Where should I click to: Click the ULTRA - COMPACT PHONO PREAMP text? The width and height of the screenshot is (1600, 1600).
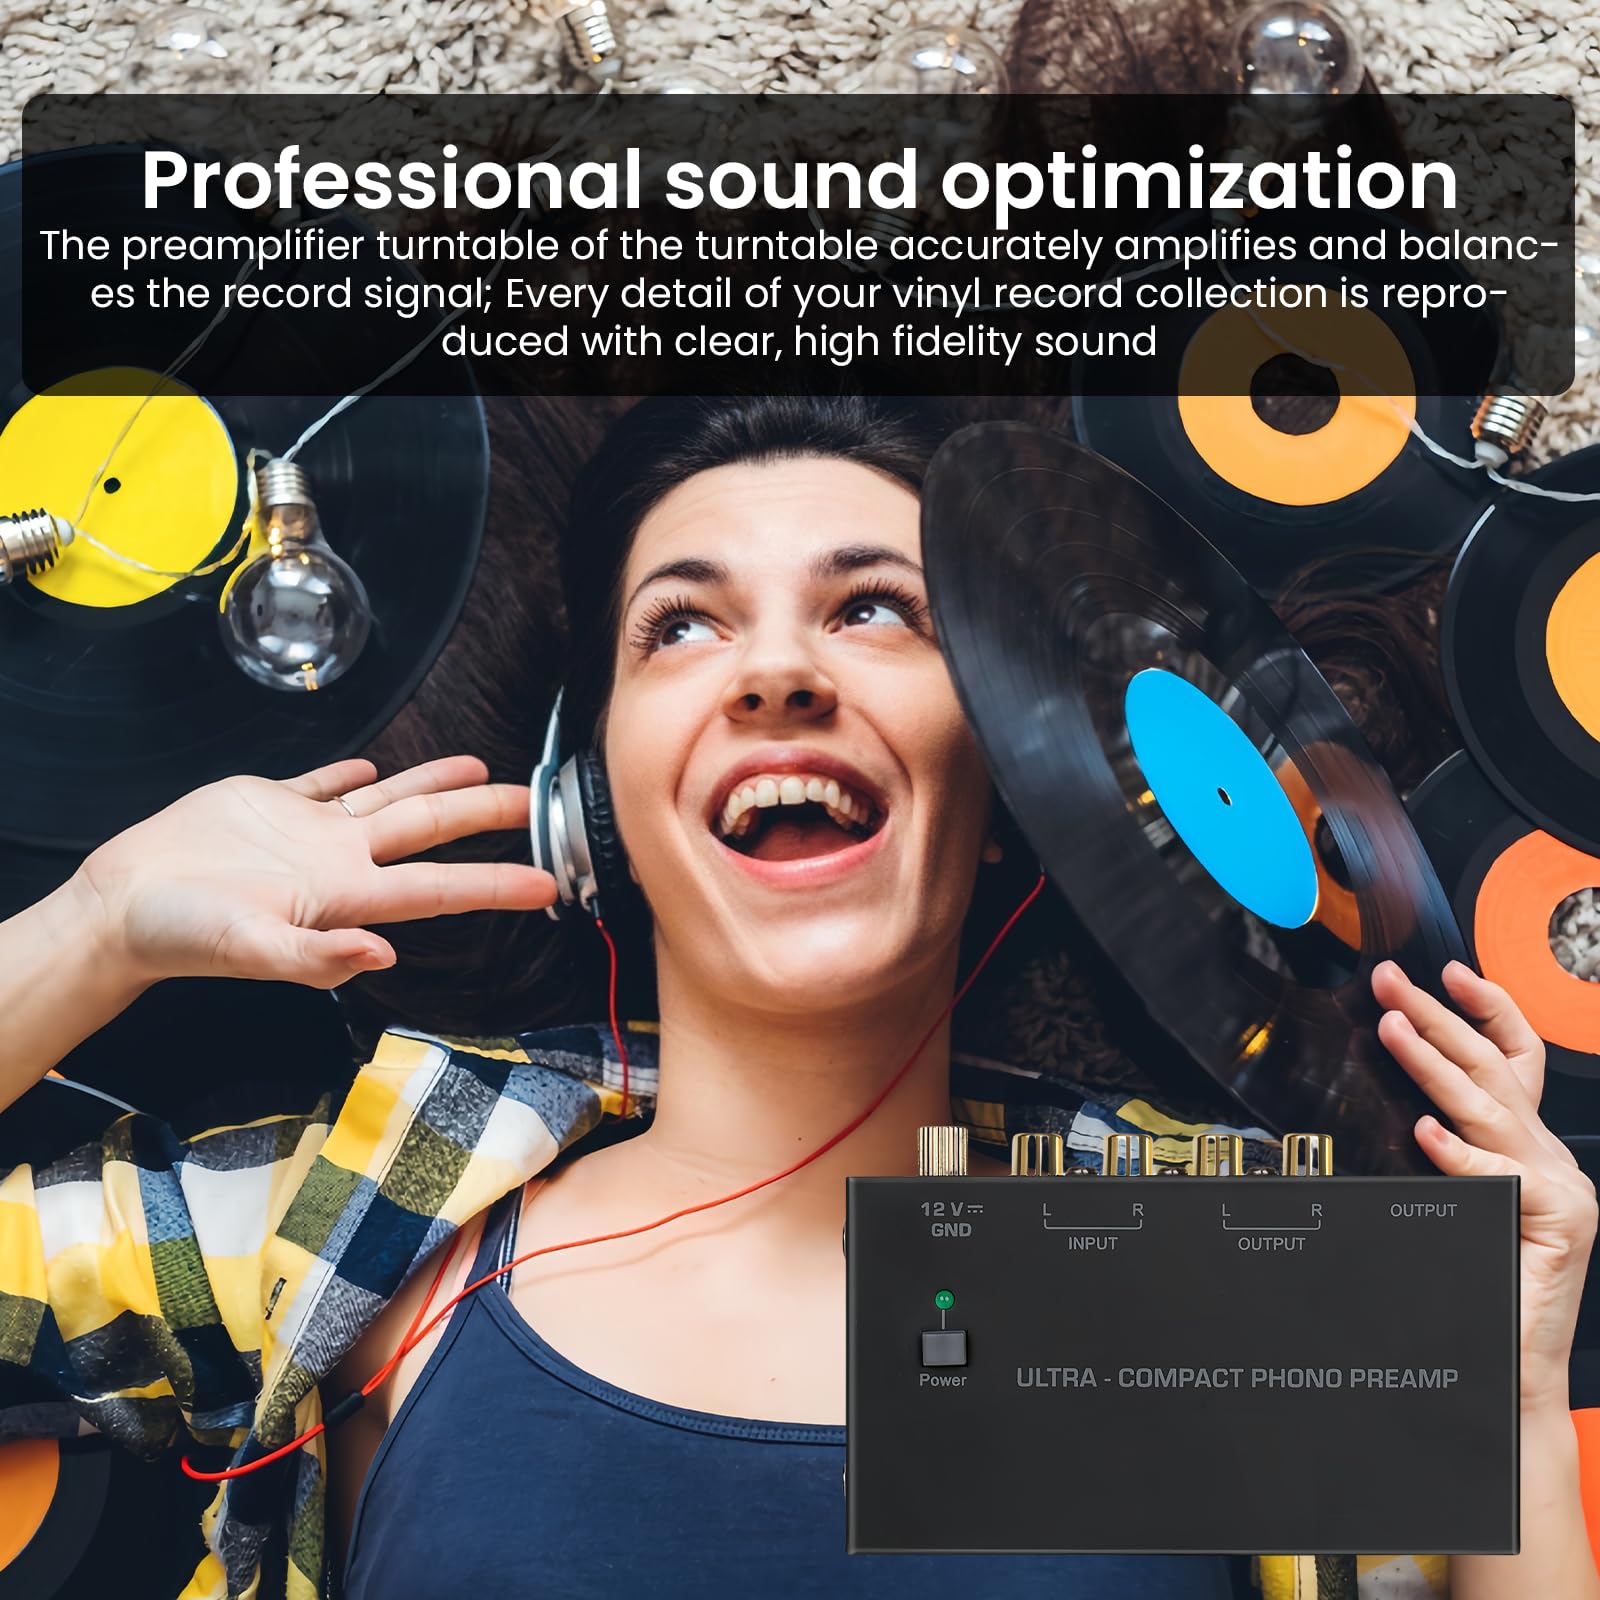tap(1237, 1378)
